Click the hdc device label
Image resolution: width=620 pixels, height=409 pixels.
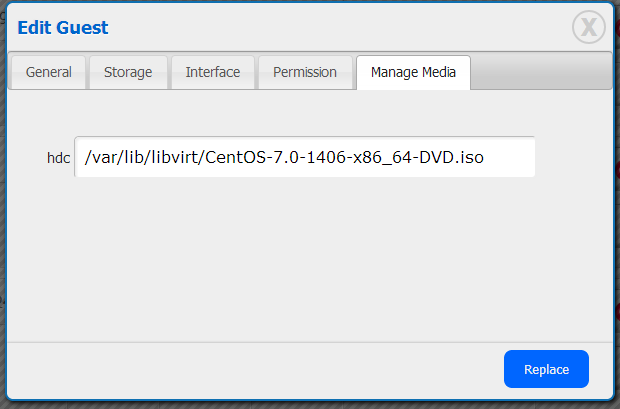coord(58,158)
